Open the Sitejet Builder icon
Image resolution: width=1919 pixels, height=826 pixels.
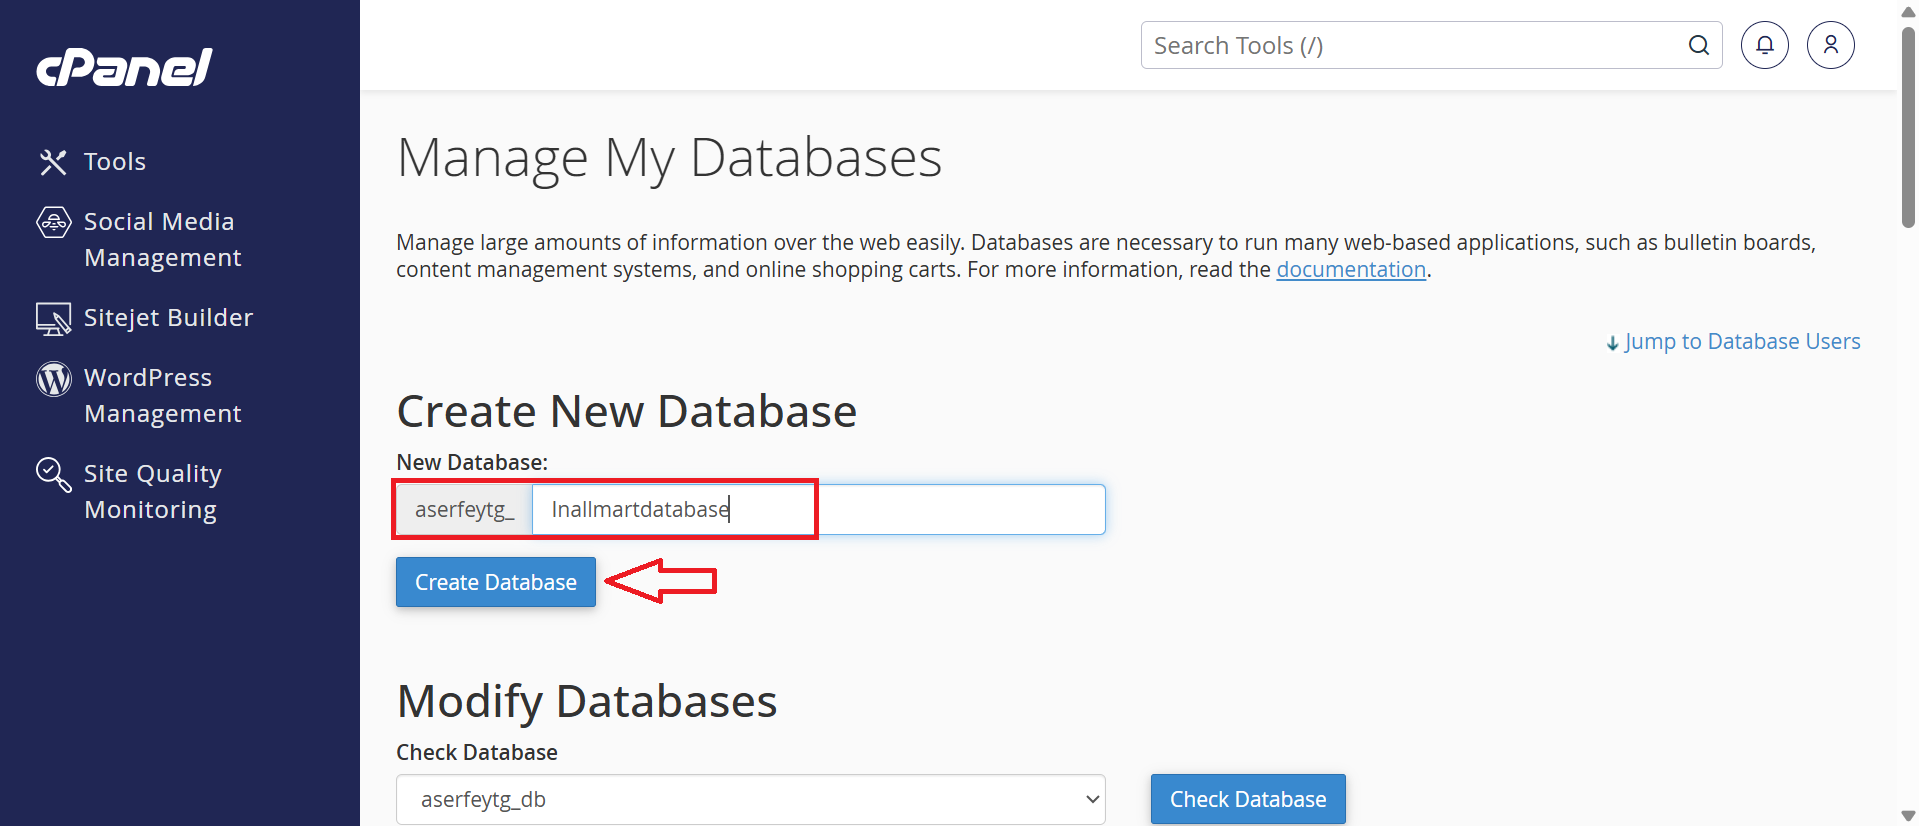(x=53, y=318)
